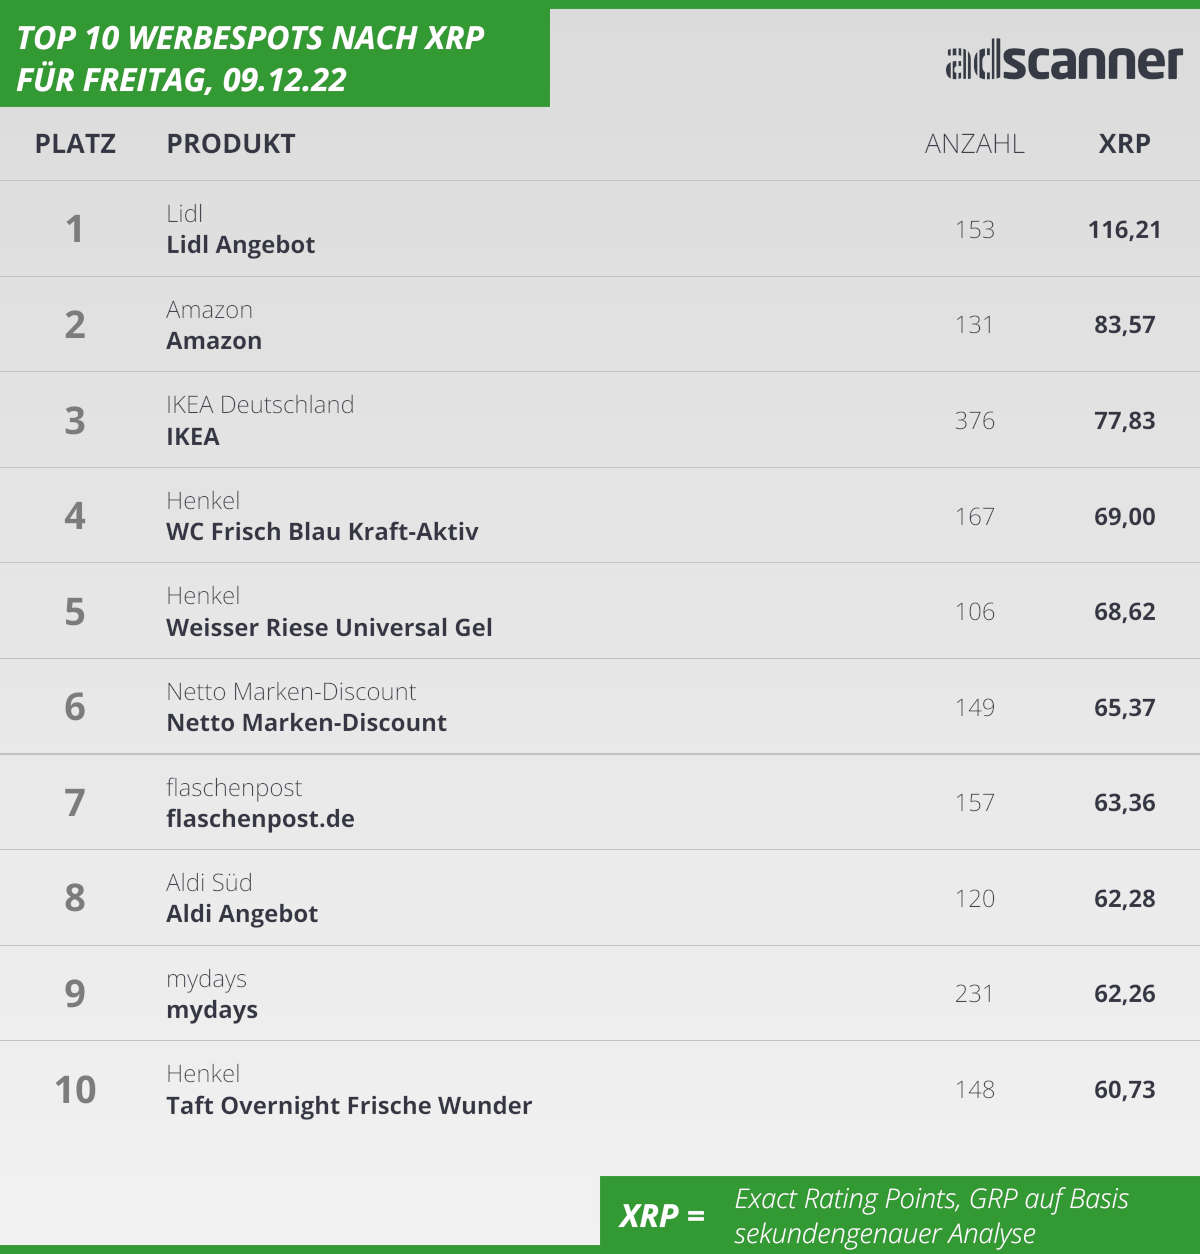Click the adscanner logo
The width and height of the screenshot is (1200, 1254).
tap(1064, 62)
